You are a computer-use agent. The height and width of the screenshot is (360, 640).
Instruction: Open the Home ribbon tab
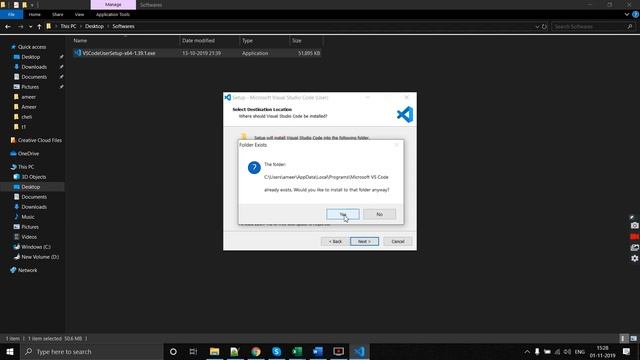(x=35, y=14)
